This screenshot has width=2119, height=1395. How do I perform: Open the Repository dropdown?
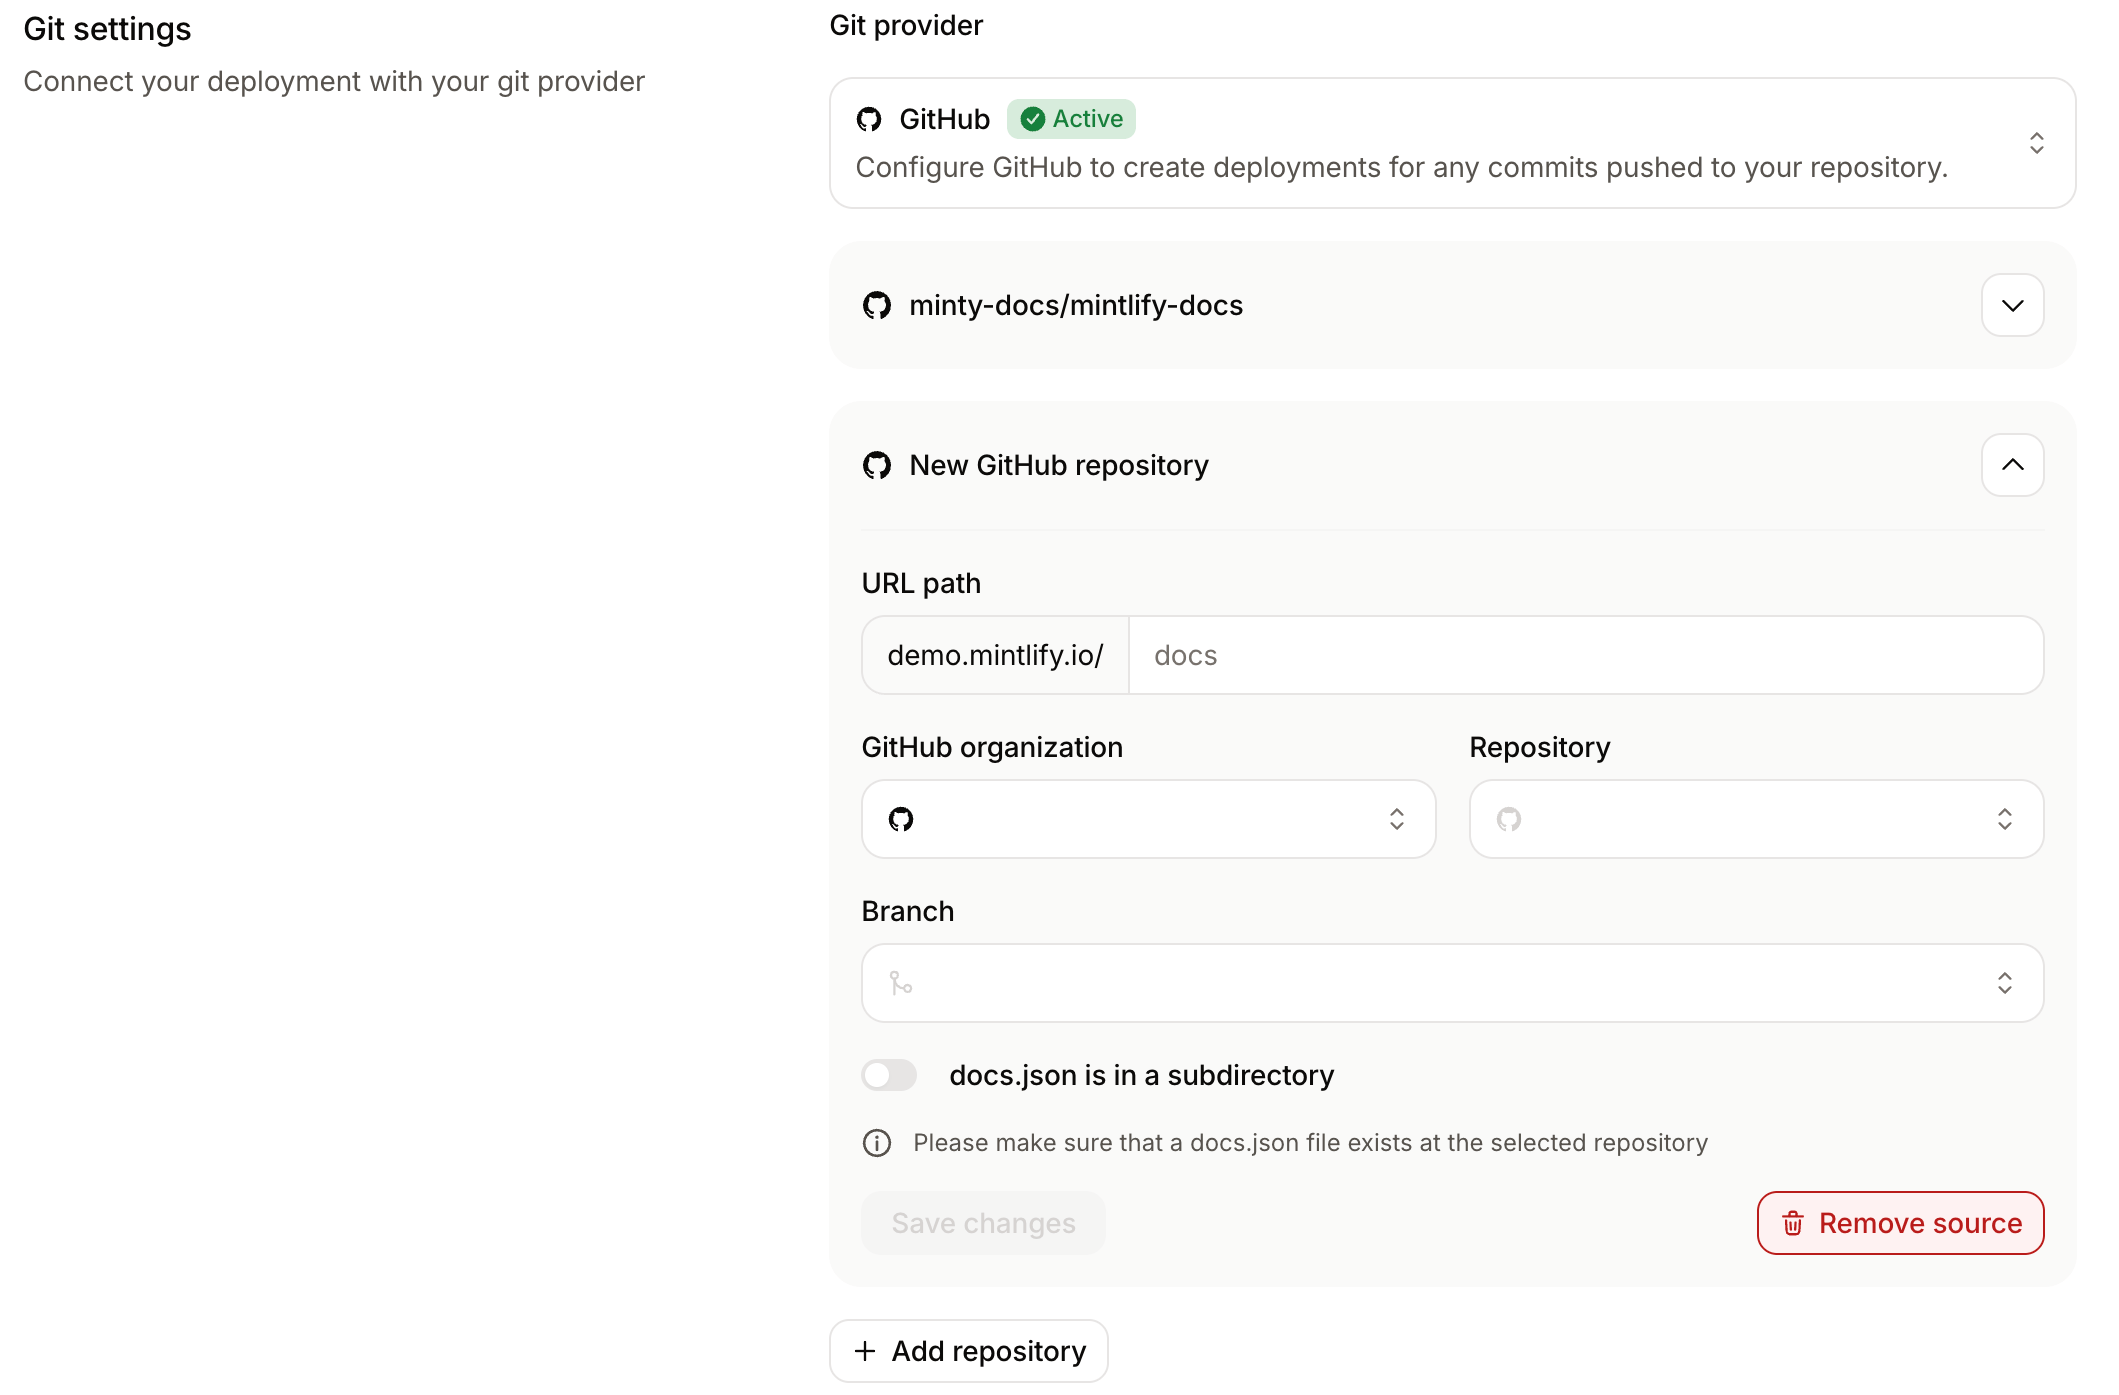[1757, 819]
